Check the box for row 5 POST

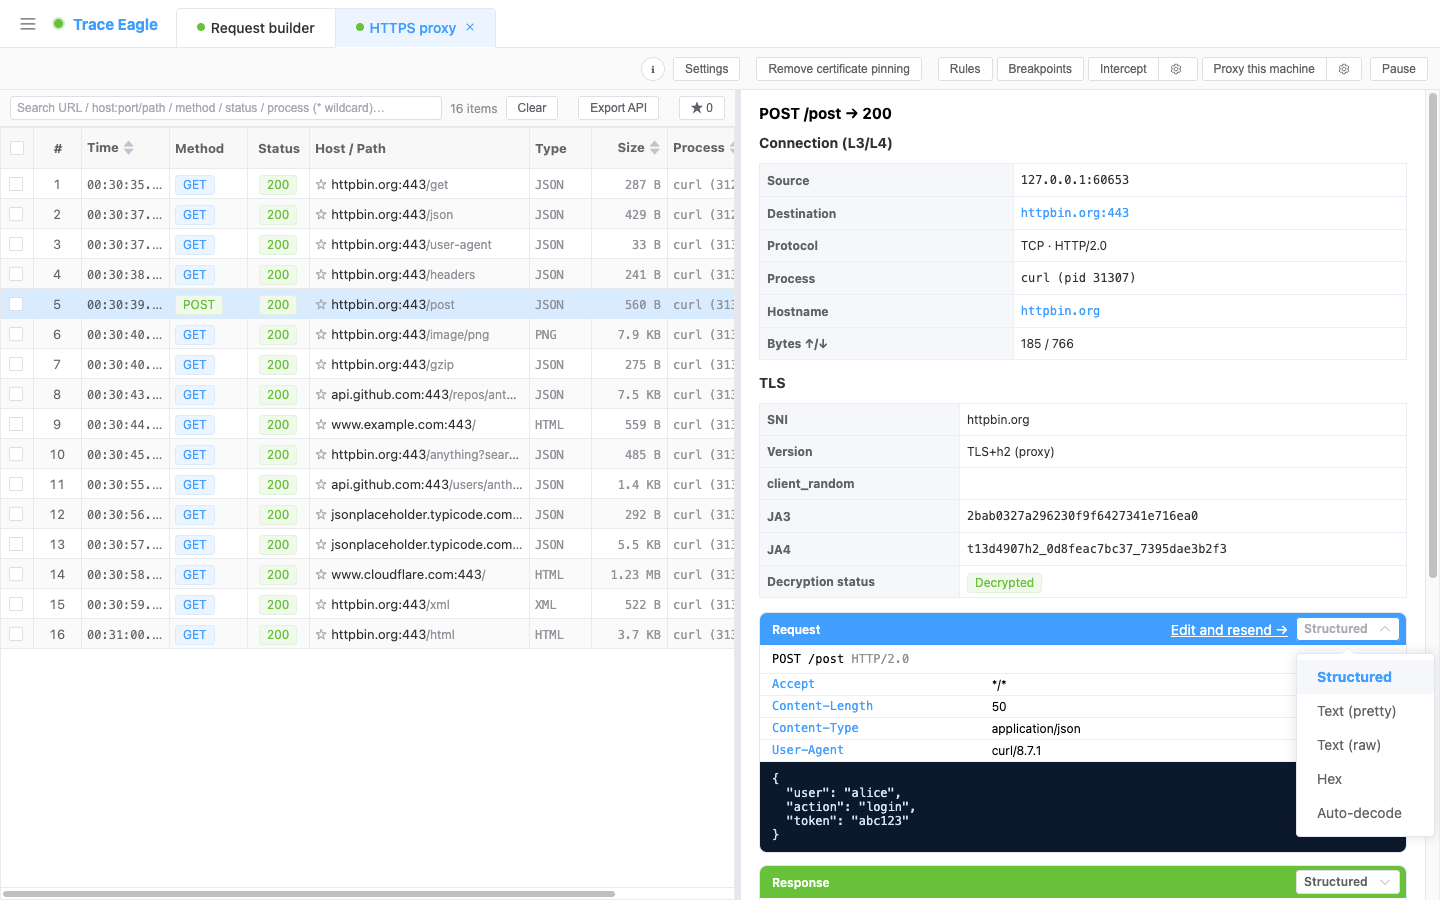[x=16, y=304]
